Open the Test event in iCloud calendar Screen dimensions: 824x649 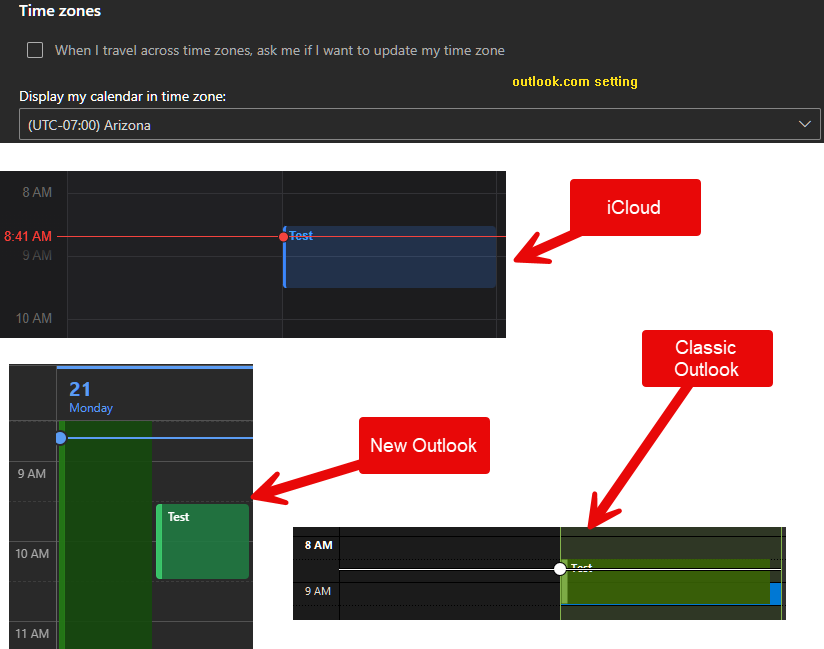coord(390,257)
